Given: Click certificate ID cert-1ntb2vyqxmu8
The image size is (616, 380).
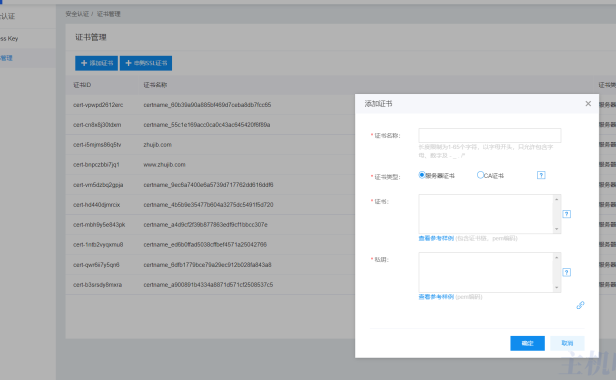Looking at the screenshot, I should tap(98, 245).
